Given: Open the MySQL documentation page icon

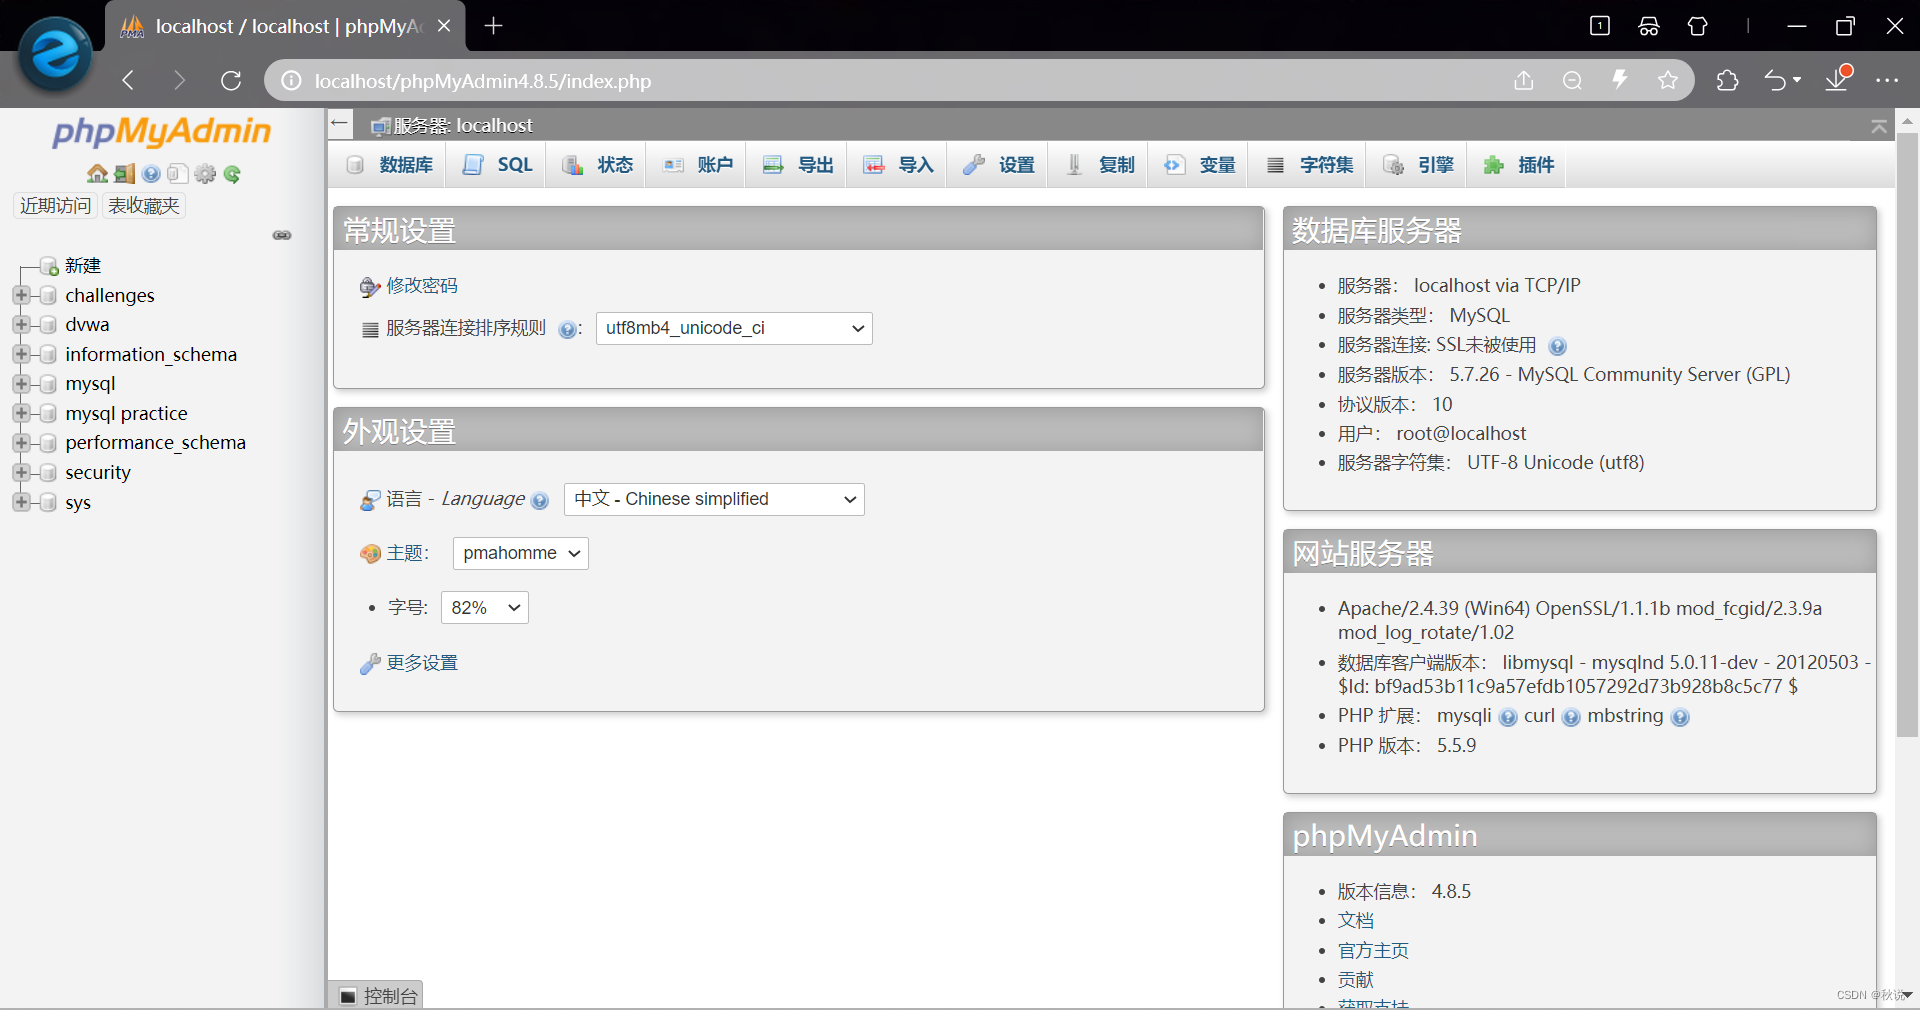Looking at the screenshot, I should pyautogui.click(x=178, y=174).
